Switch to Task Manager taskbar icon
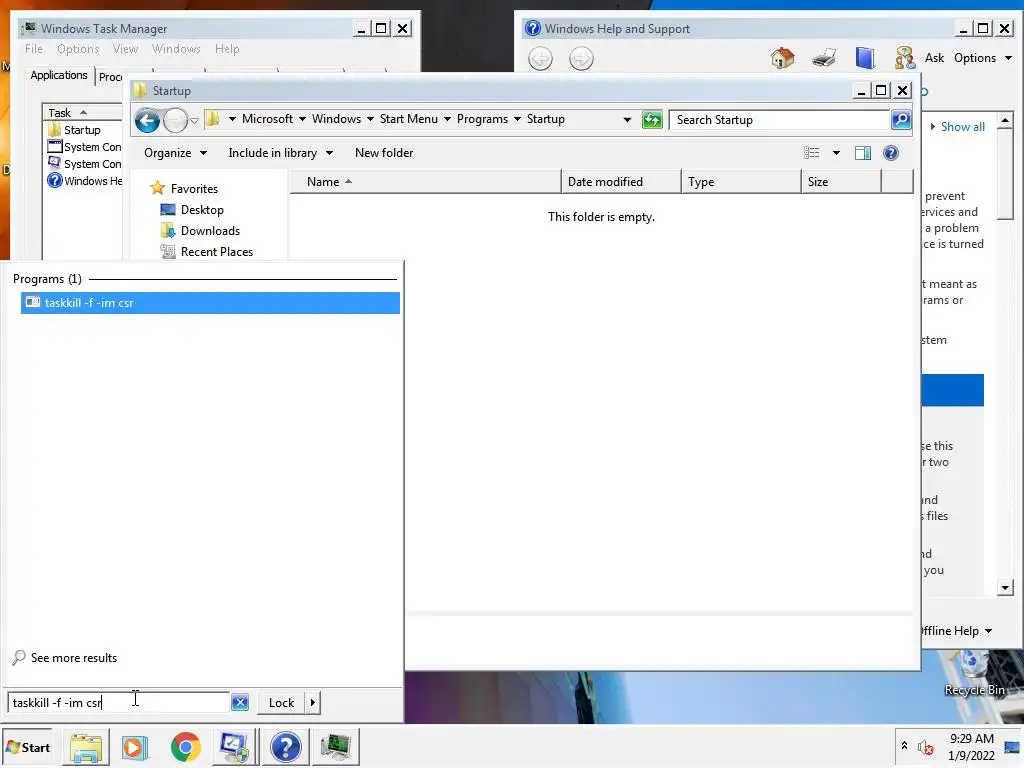Screen dimensions: 1024x768 pos(336,747)
